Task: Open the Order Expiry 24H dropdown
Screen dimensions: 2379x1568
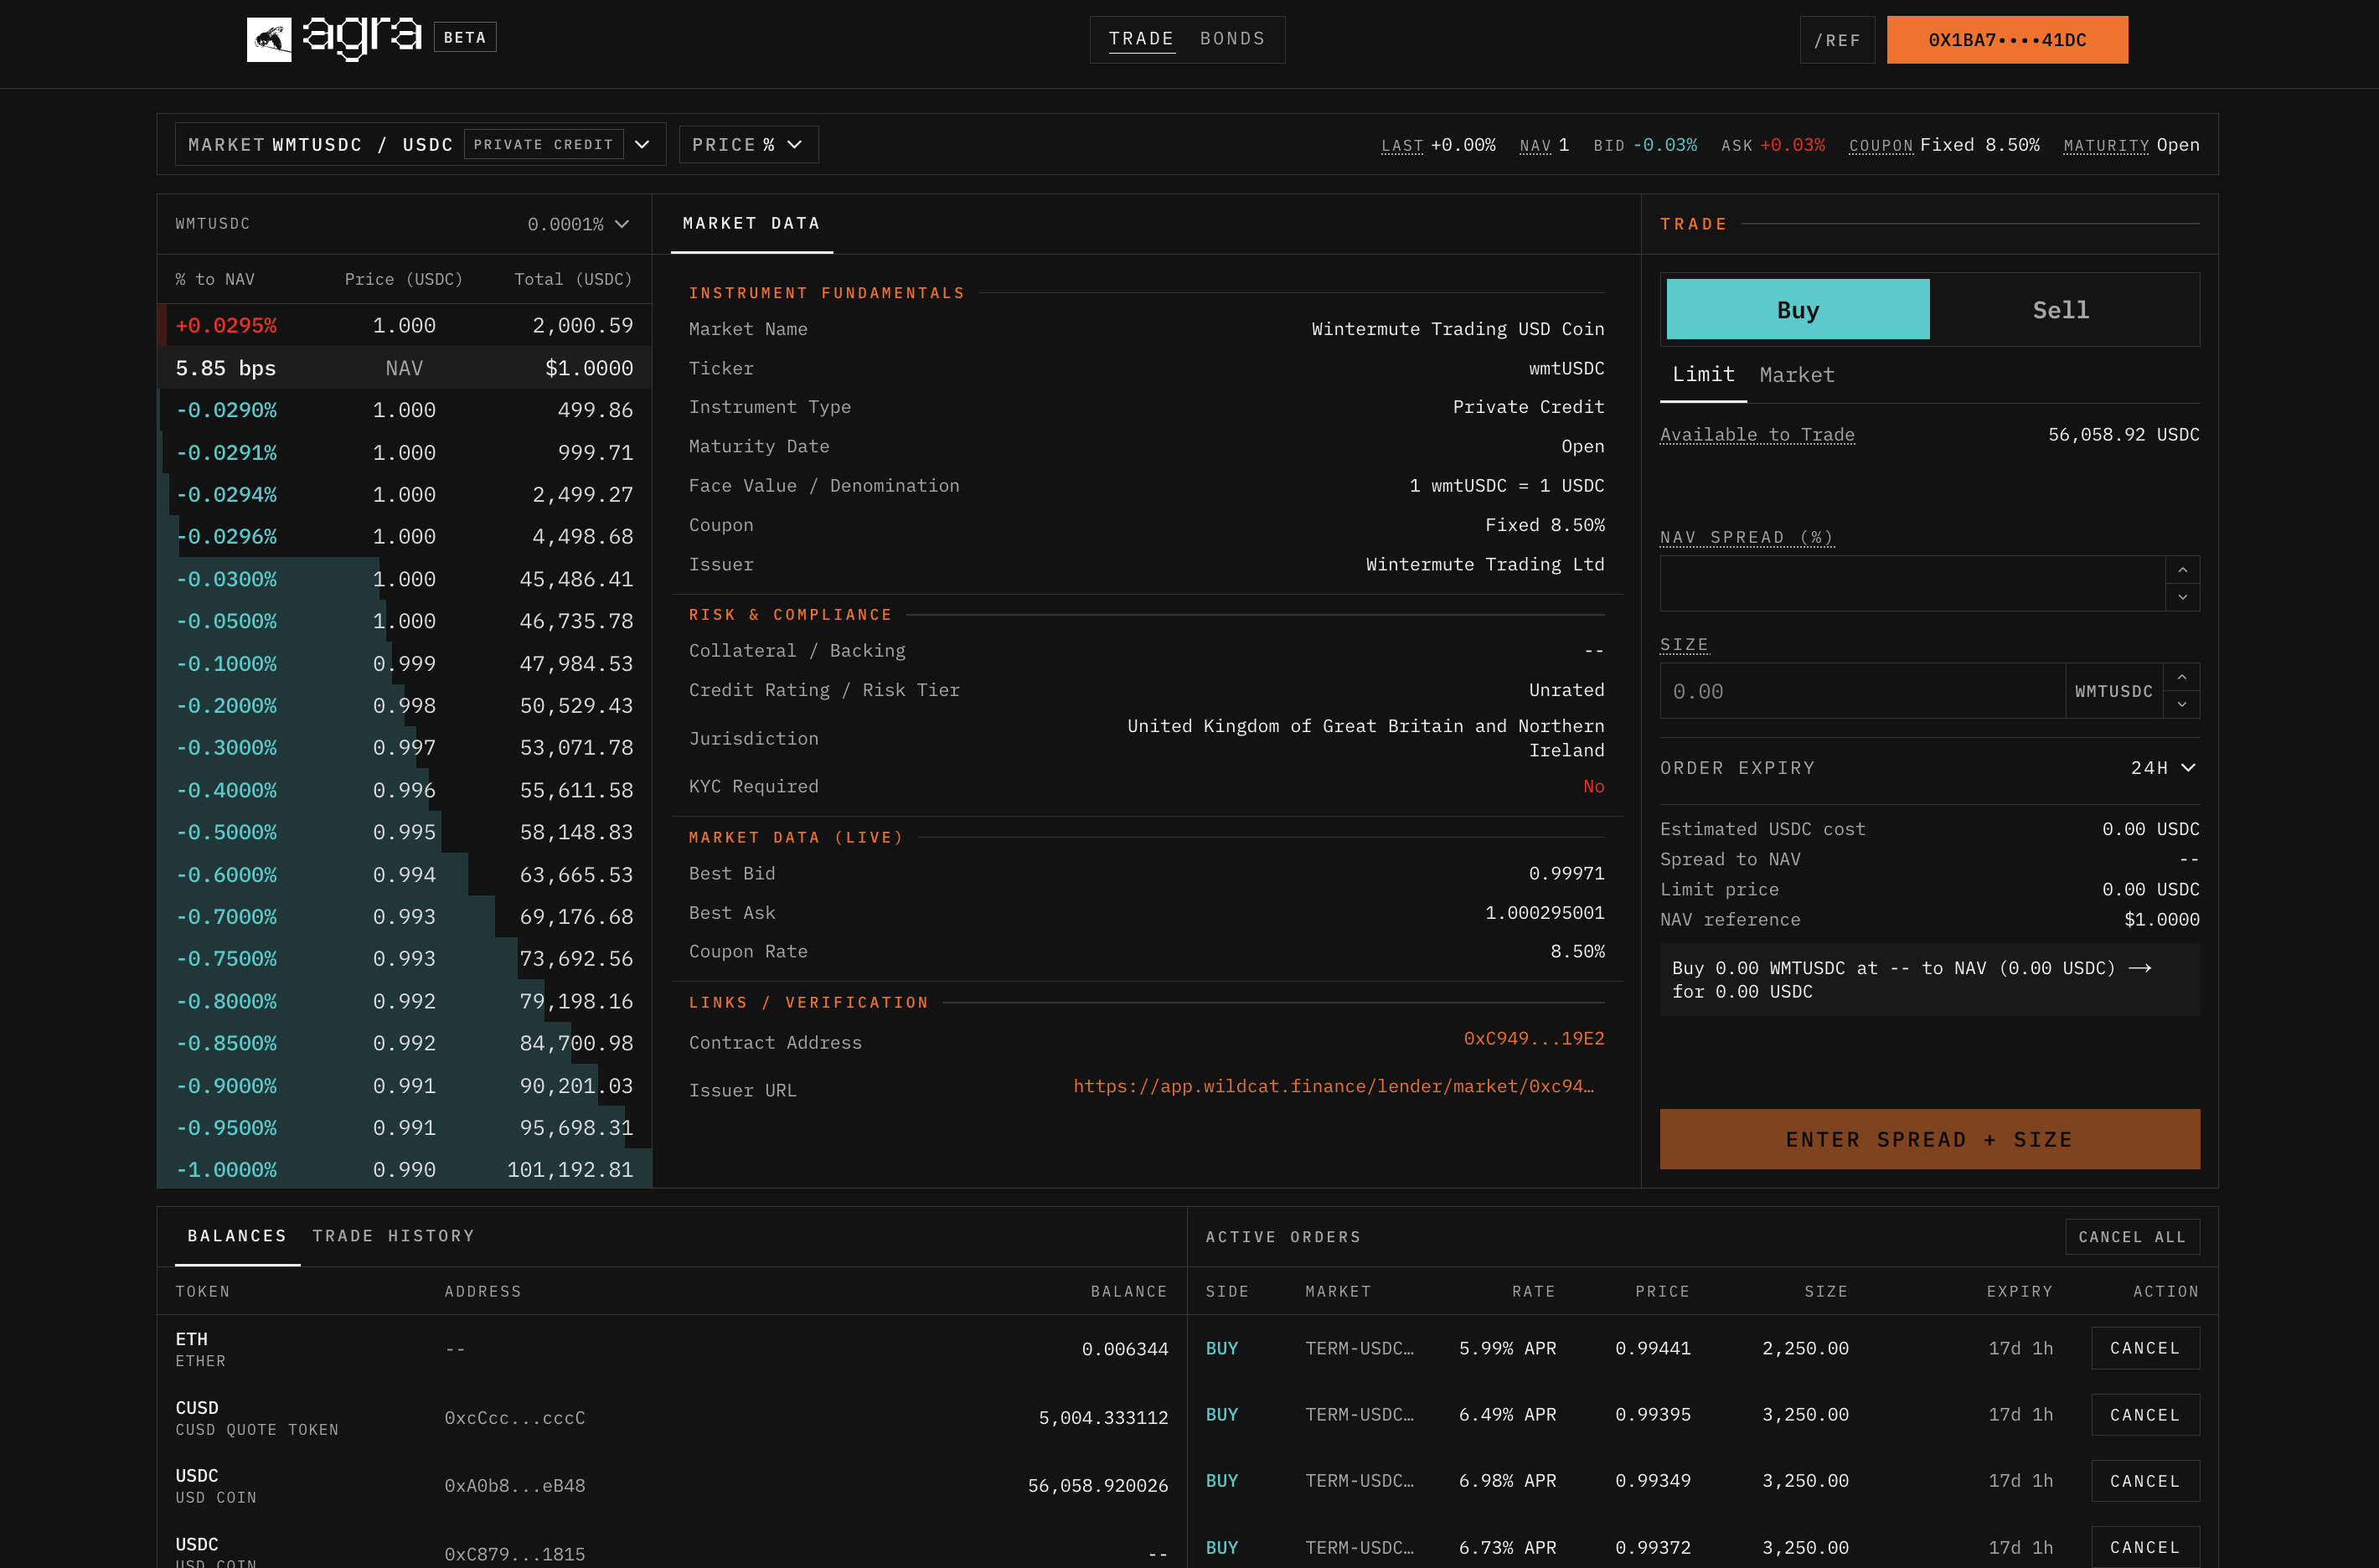Action: tap(2162, 768)
